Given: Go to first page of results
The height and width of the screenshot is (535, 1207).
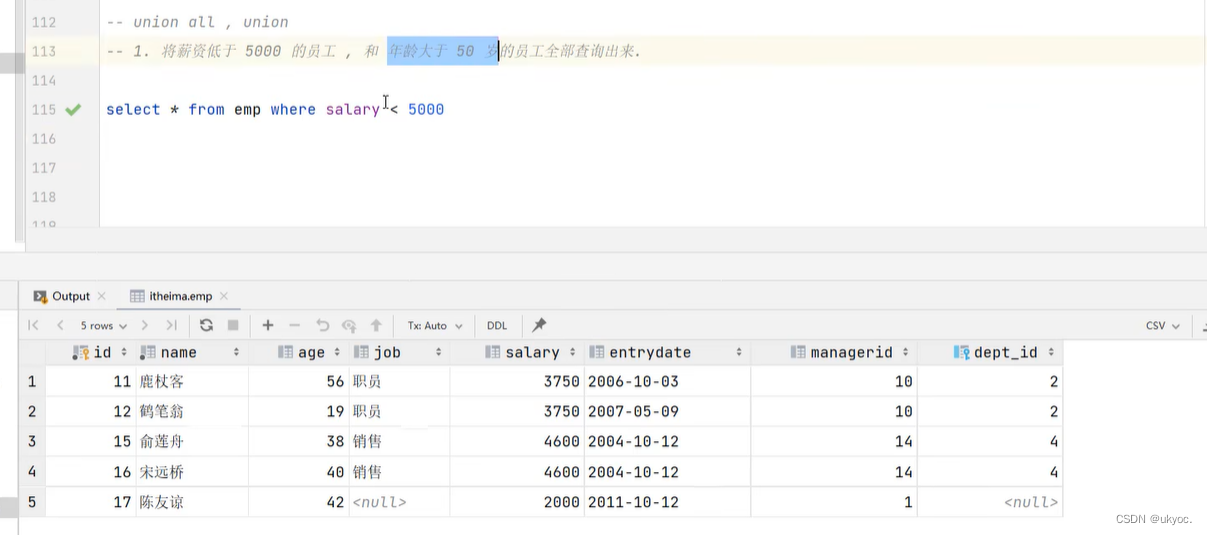Looking at the screenshot, I should tap(33, 325).
